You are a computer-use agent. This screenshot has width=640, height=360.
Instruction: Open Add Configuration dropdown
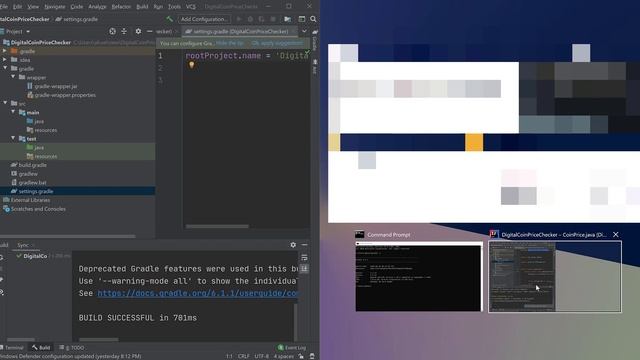pyautogui.click(x=204, y=19)
